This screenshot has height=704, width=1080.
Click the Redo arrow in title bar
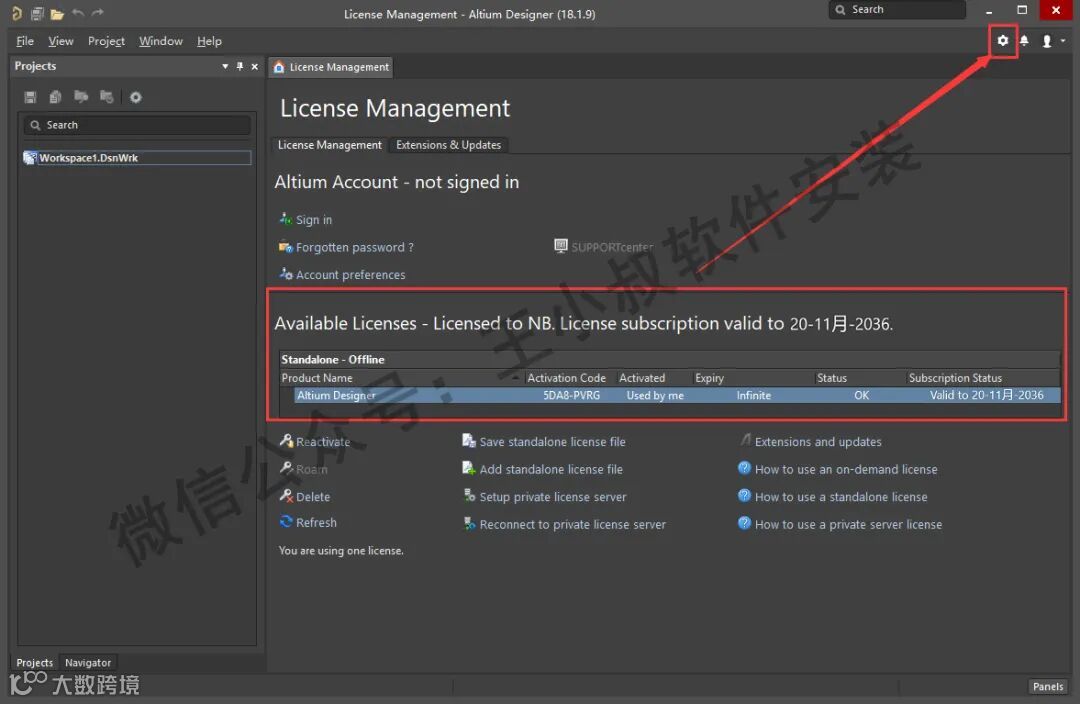[x=98, y=12]
